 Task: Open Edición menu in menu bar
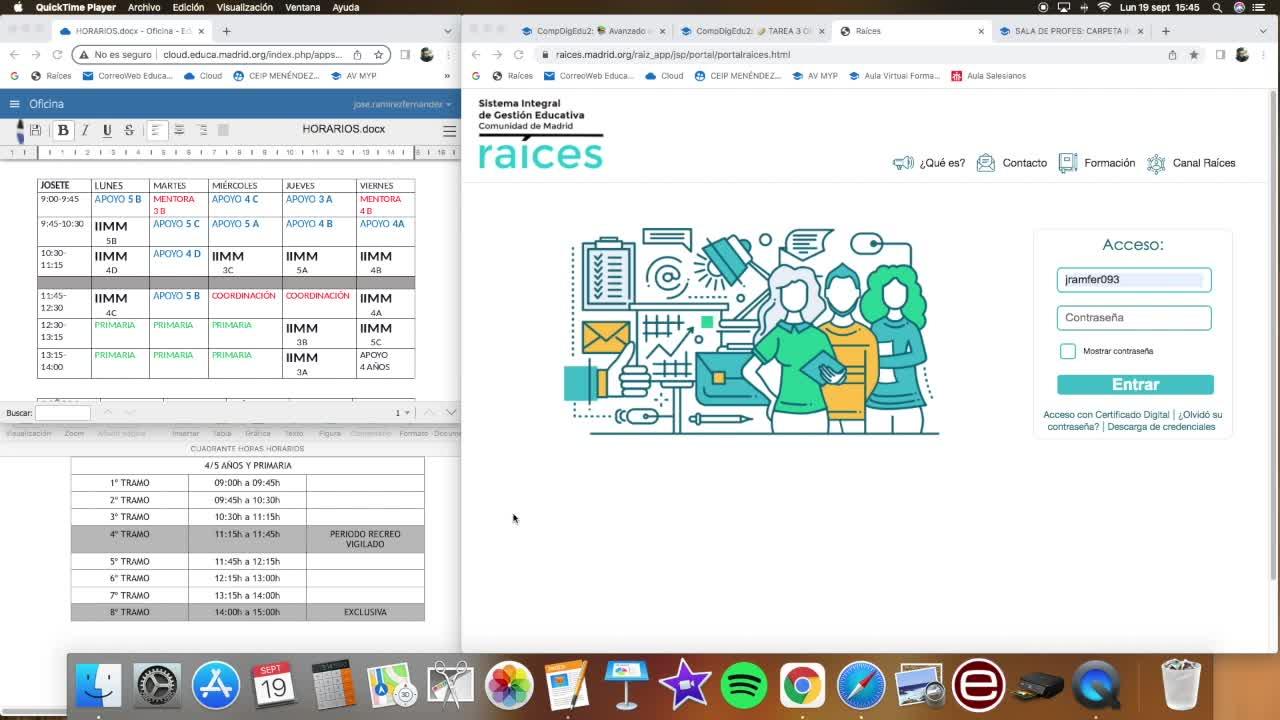(x=188, y=7)
